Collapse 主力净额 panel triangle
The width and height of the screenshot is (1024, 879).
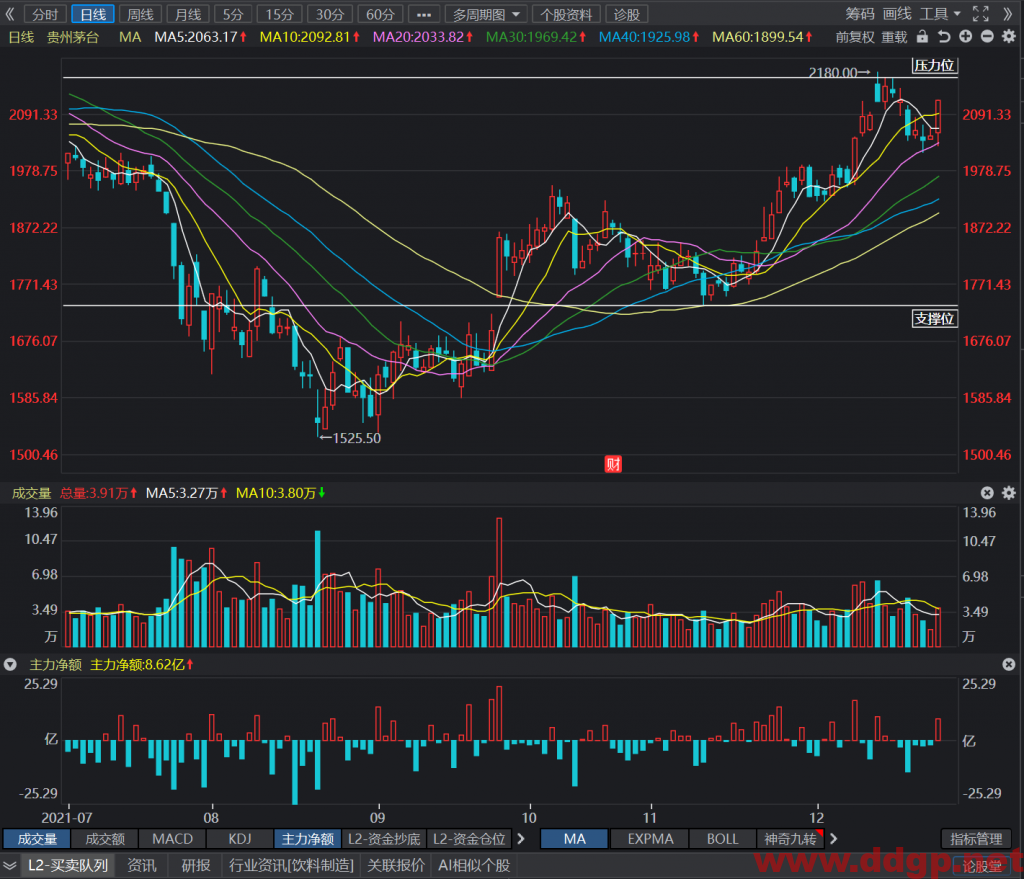(x=10, y=664)
